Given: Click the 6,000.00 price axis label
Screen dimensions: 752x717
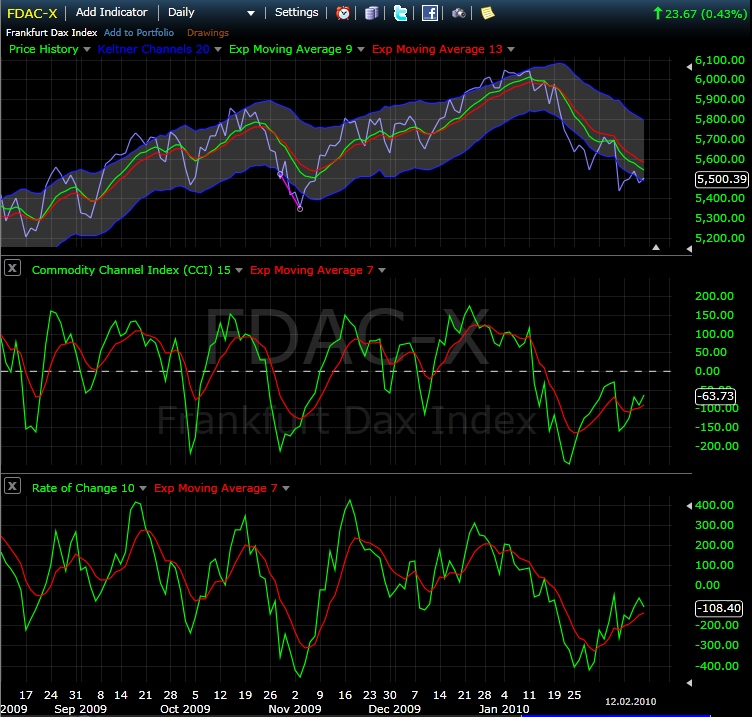Looking at the screenshot, I should coord(719,79).
